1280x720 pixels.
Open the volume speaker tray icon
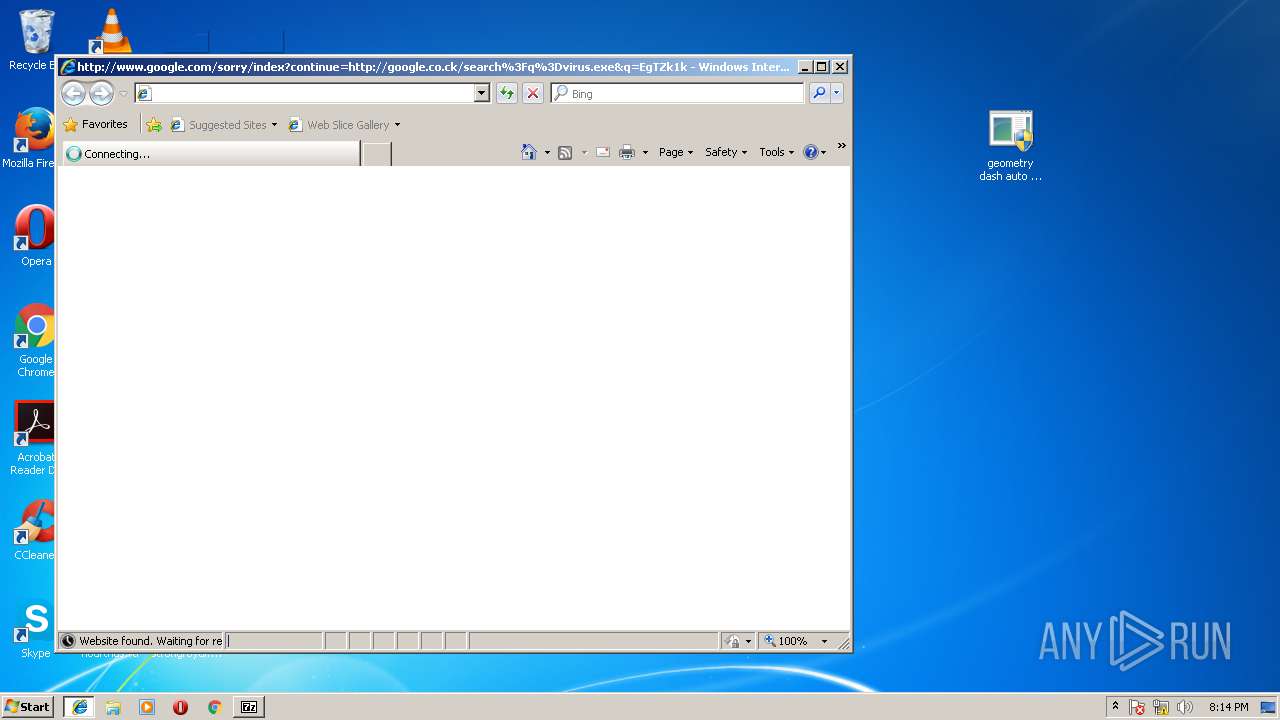(x=1185, y=707)
